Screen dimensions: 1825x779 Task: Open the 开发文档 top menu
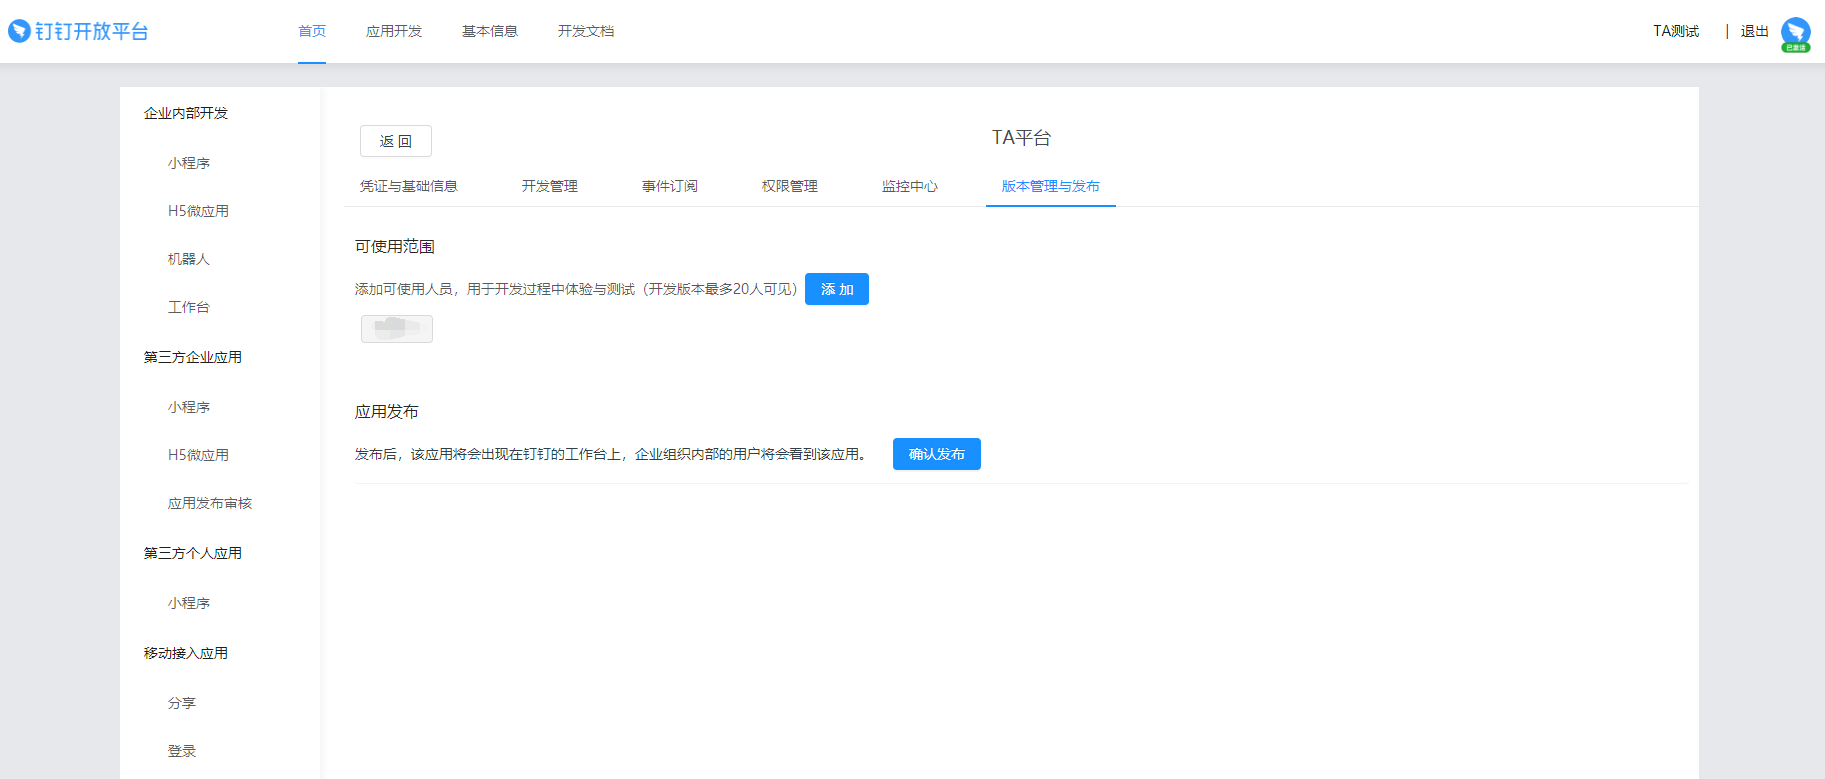pyautogui.click(x=586, y=31)
